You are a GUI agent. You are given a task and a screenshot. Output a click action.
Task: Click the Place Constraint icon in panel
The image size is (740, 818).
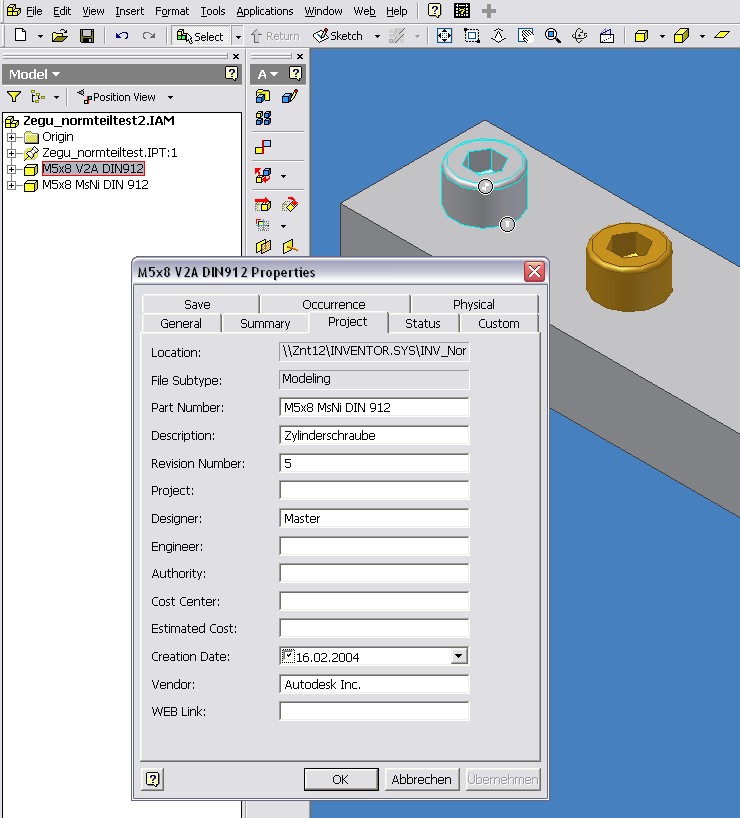(x=263, y=147)
